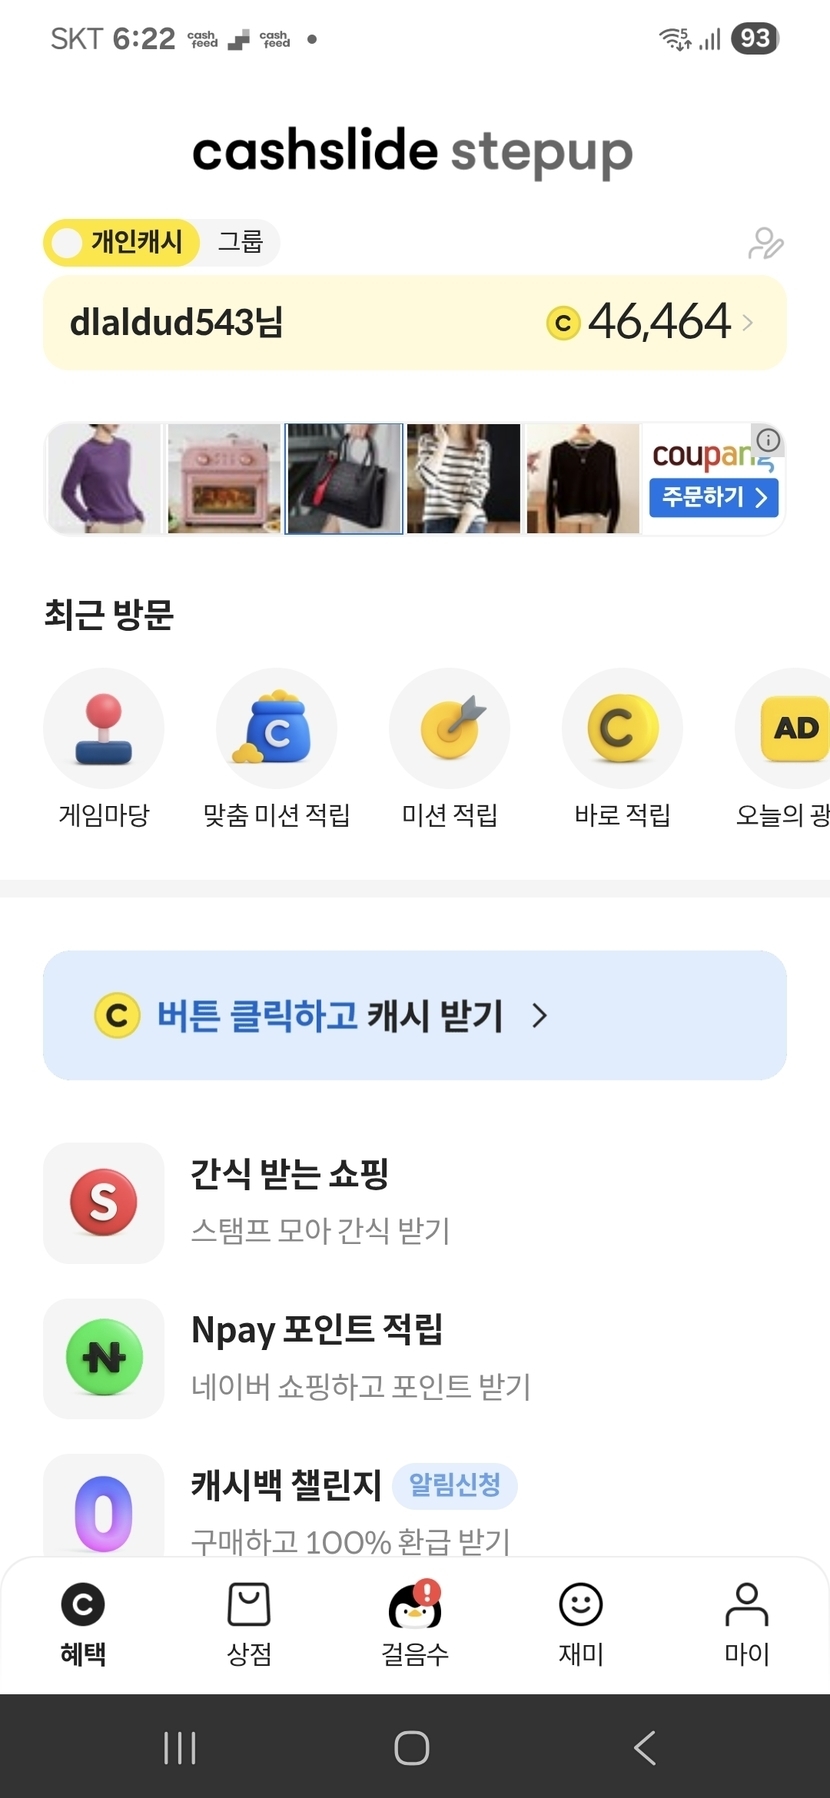Tap the profile edit icon
This screenshot has height=1798, width=830.
click(765, 243)
